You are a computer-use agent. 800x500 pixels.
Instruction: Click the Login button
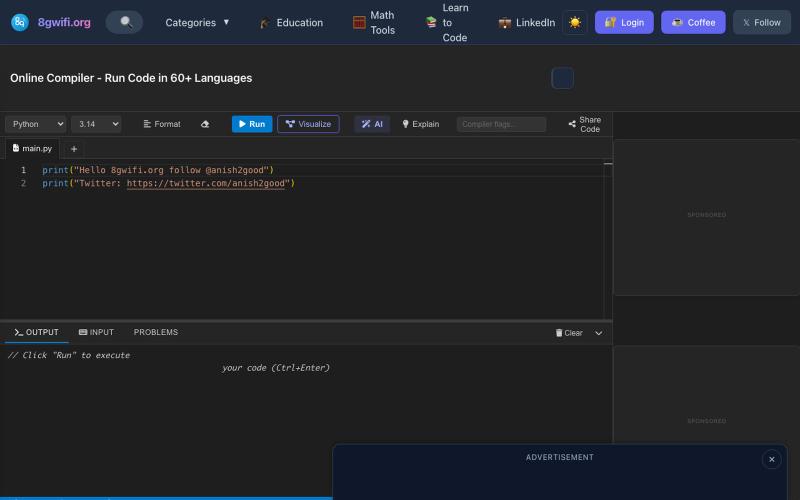click(624, 22)
